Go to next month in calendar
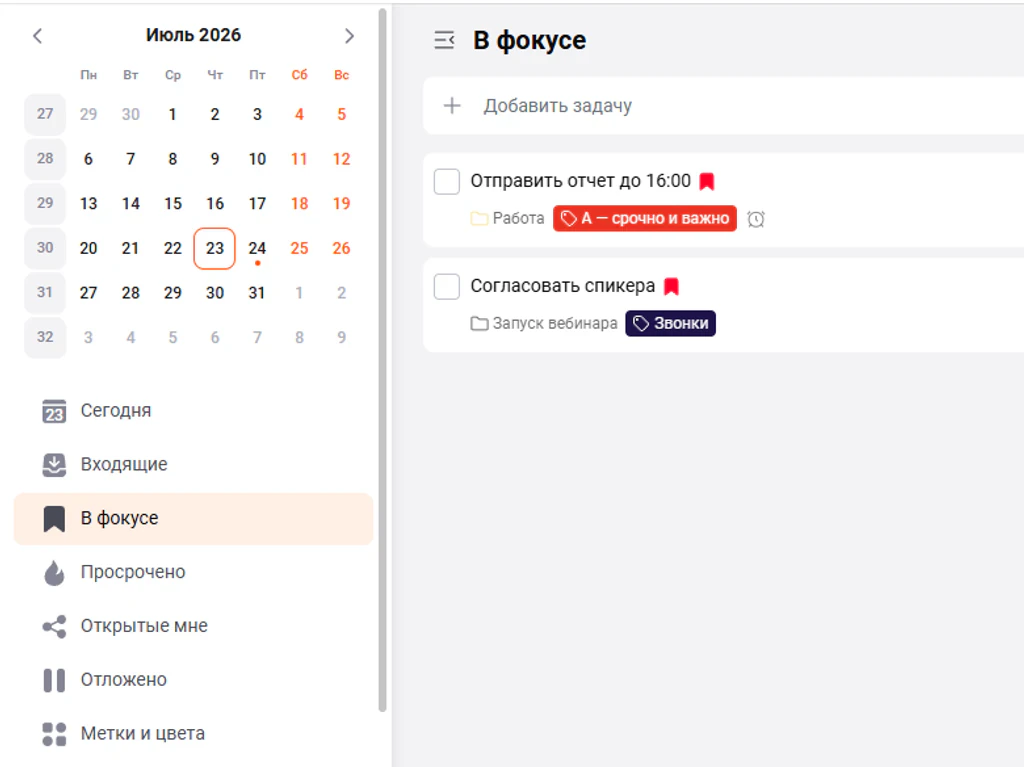Image resolution: width=1024 pixels, height=767 pixels. pyautogui.click(x=349, y=36)
